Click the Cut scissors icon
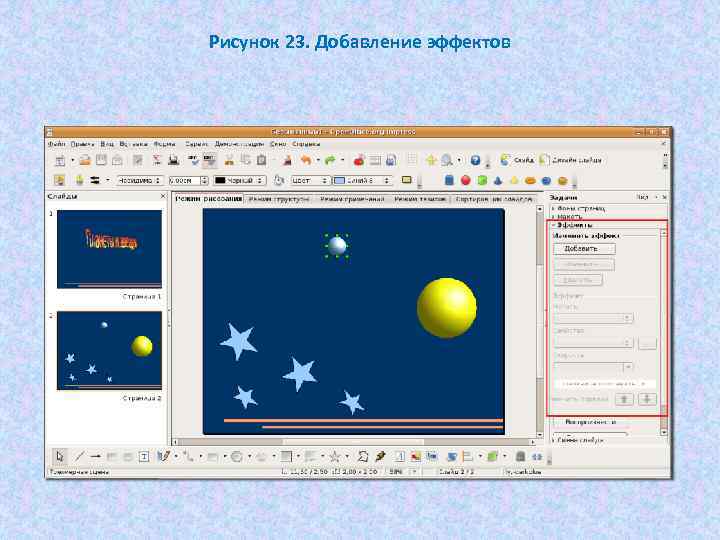The height and width of the screenshot is (540, 720). click(x=229, y=160)
